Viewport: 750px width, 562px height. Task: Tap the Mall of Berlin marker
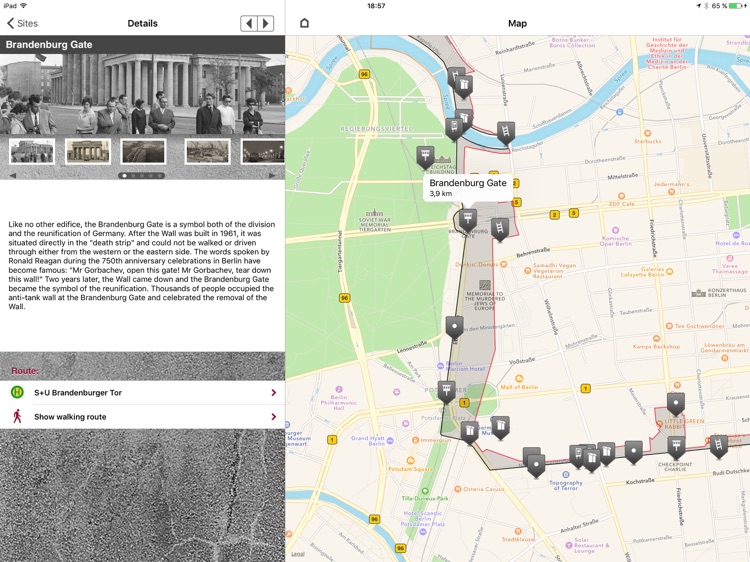[x=519, y=383]
